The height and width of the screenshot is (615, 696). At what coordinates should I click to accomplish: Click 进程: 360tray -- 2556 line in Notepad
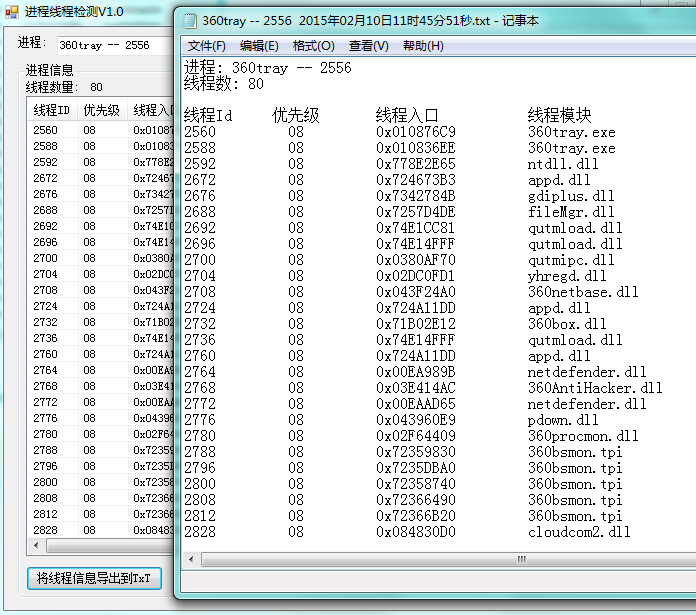pos(268,68)
